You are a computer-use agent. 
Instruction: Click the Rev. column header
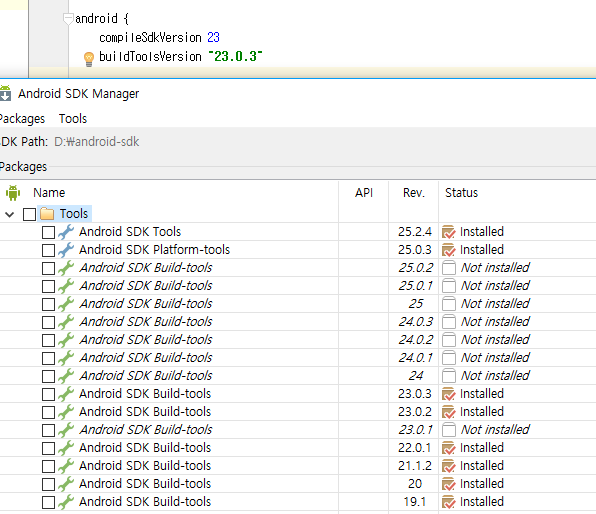click(414, 193)
